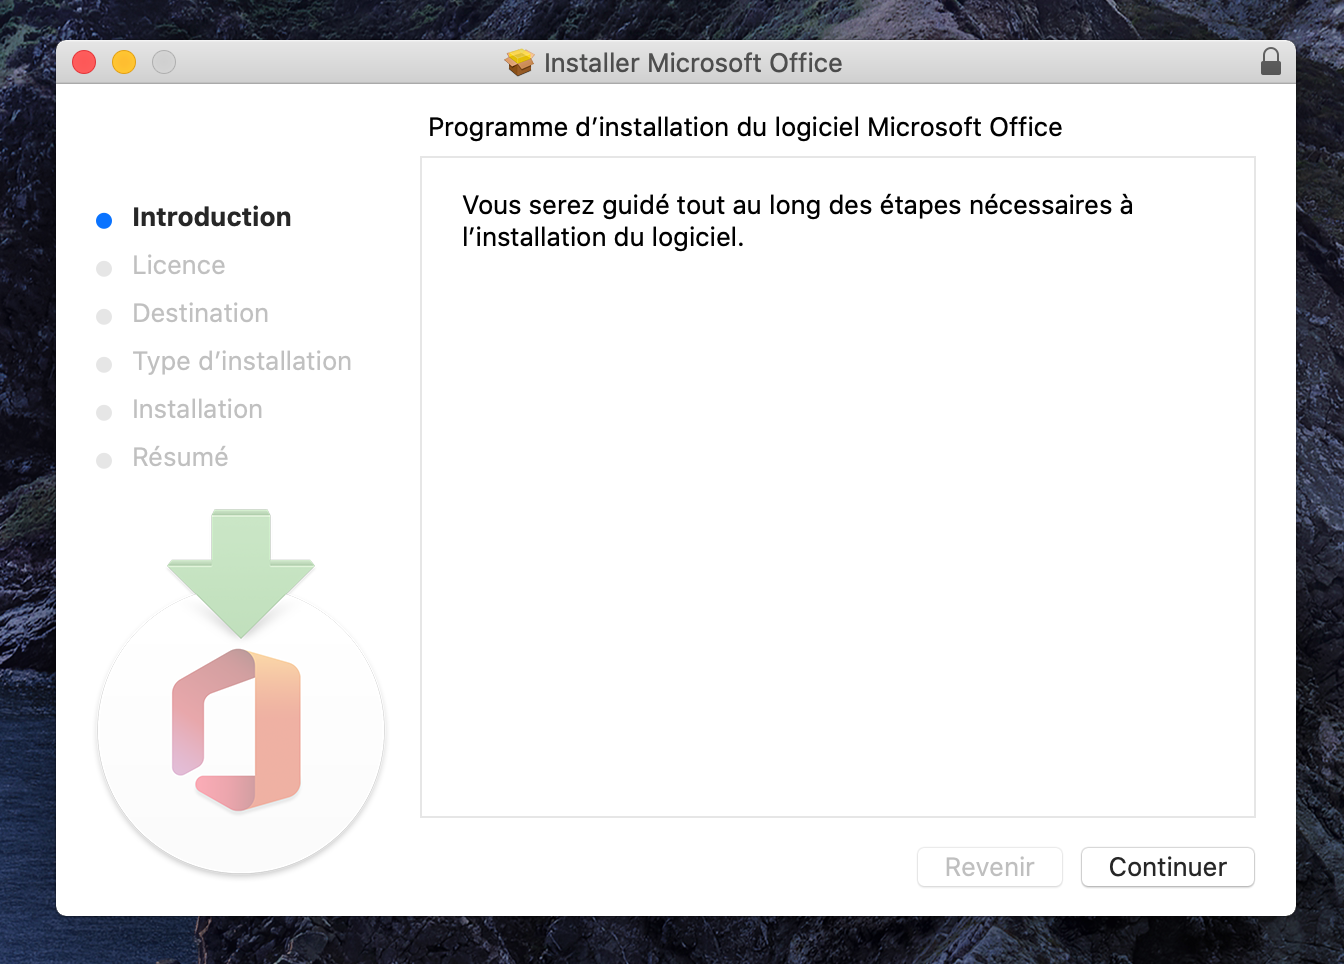1344x964 pixels.
Task: Select the Introduction step in sidebar
Action: tap(211, 217)
